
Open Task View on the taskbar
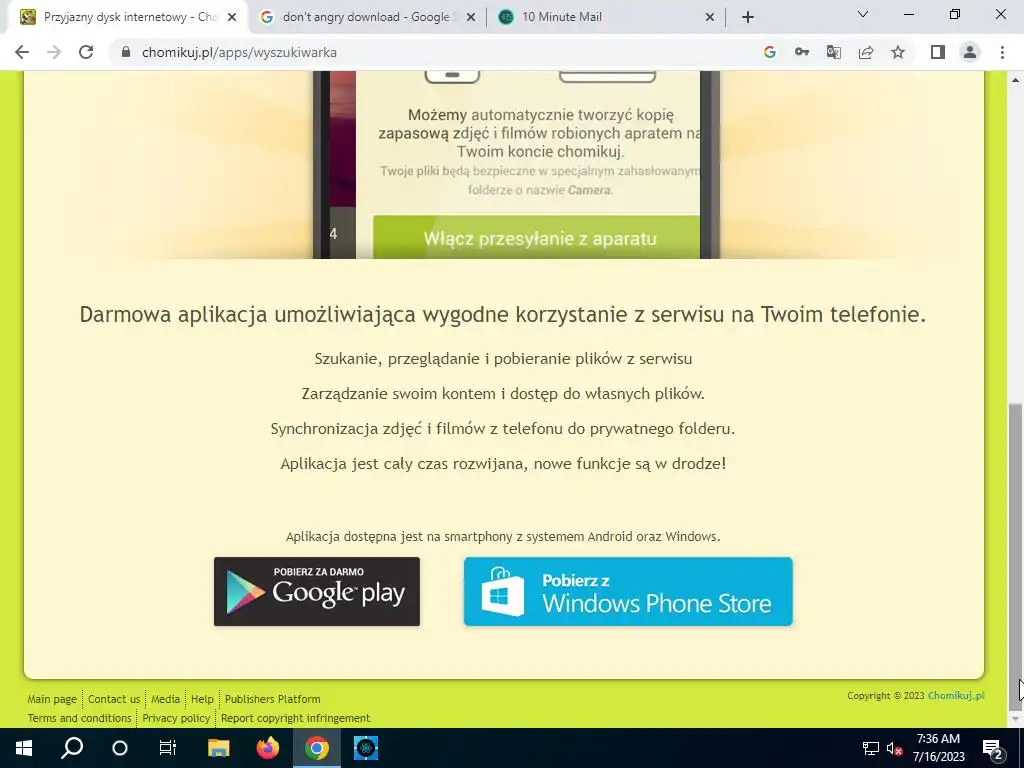(x=168, y=748)
